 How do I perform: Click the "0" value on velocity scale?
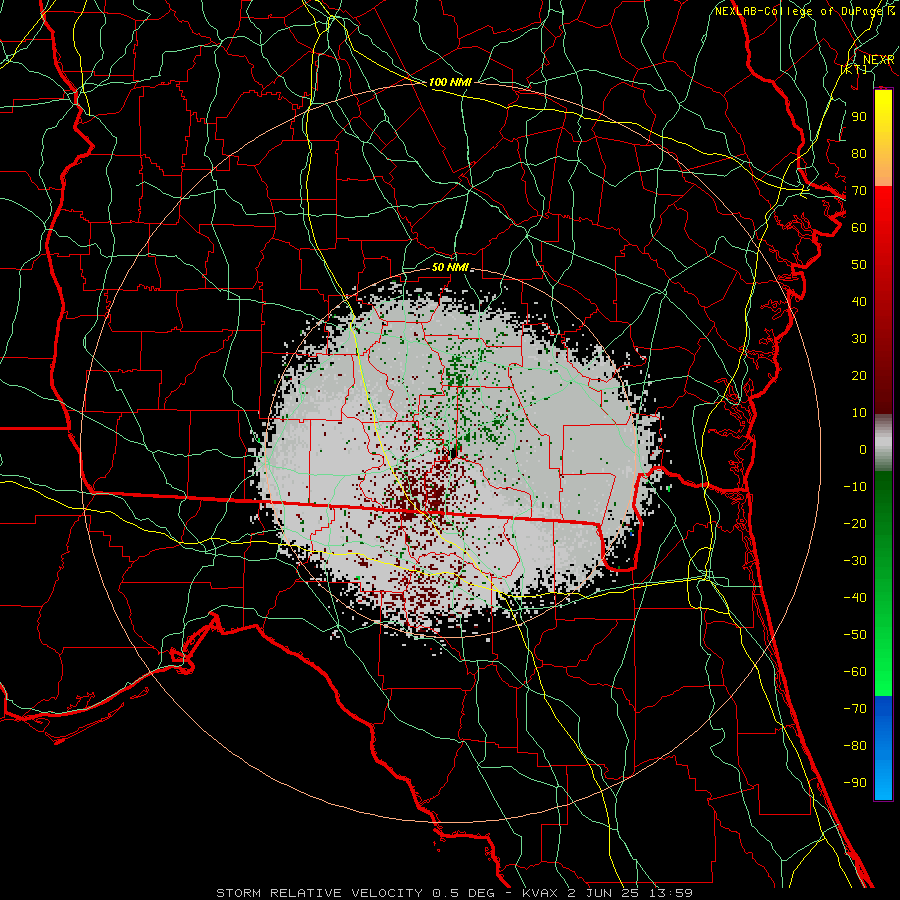[x=863, y=449]
